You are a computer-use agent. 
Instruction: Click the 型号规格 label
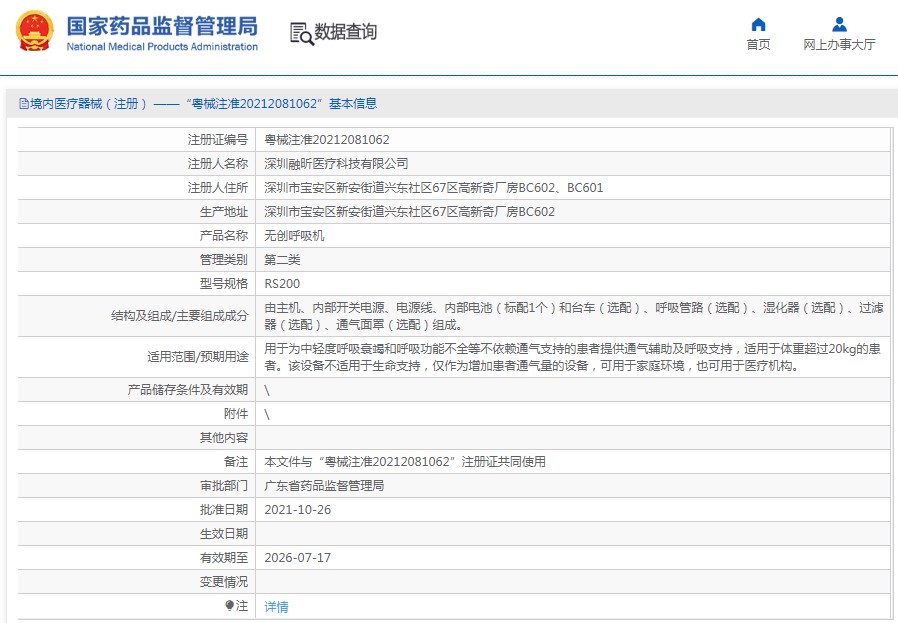[224, 284]
